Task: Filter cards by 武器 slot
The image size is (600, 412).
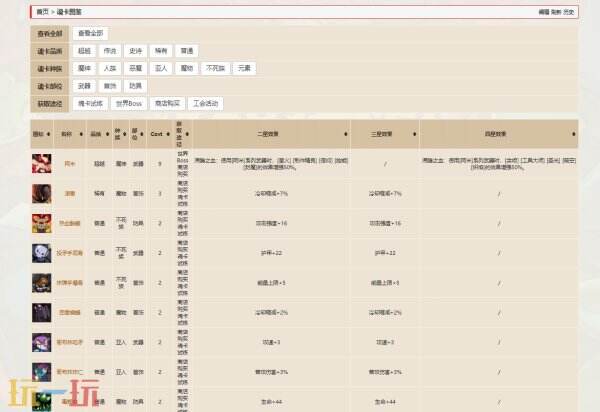Action: tap(84, 86)
